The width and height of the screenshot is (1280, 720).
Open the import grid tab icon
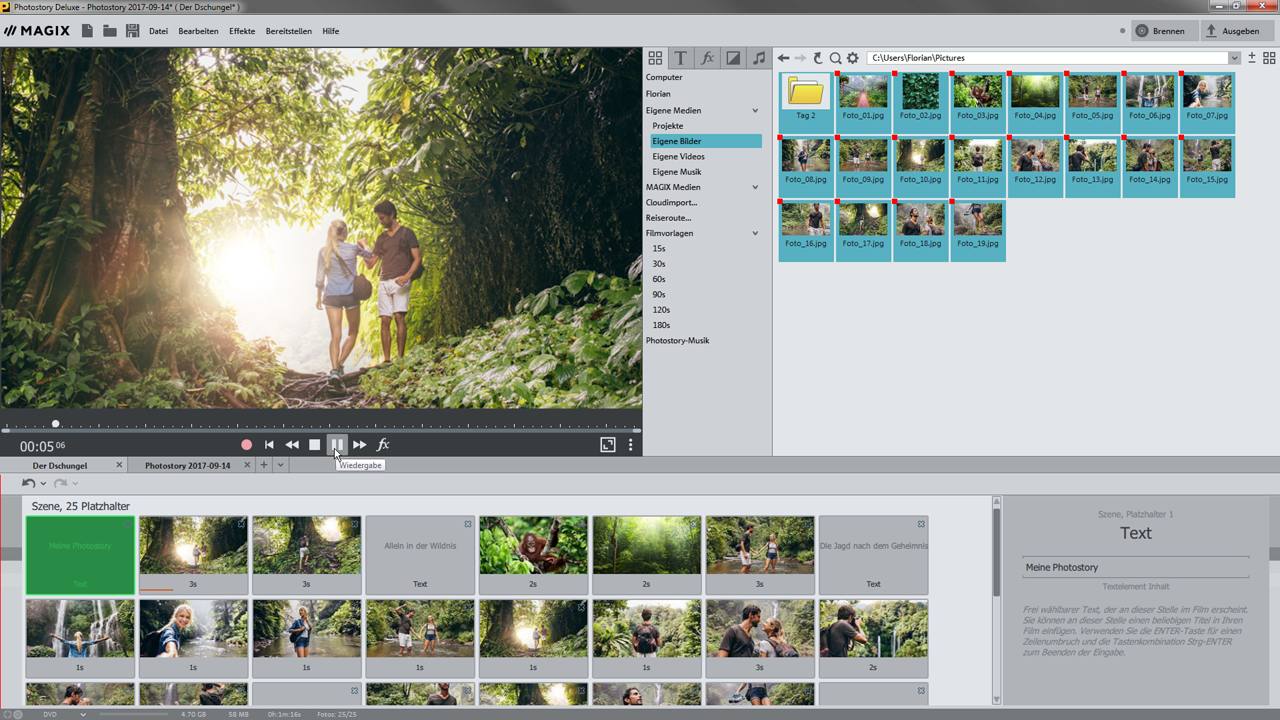point(655,58)
